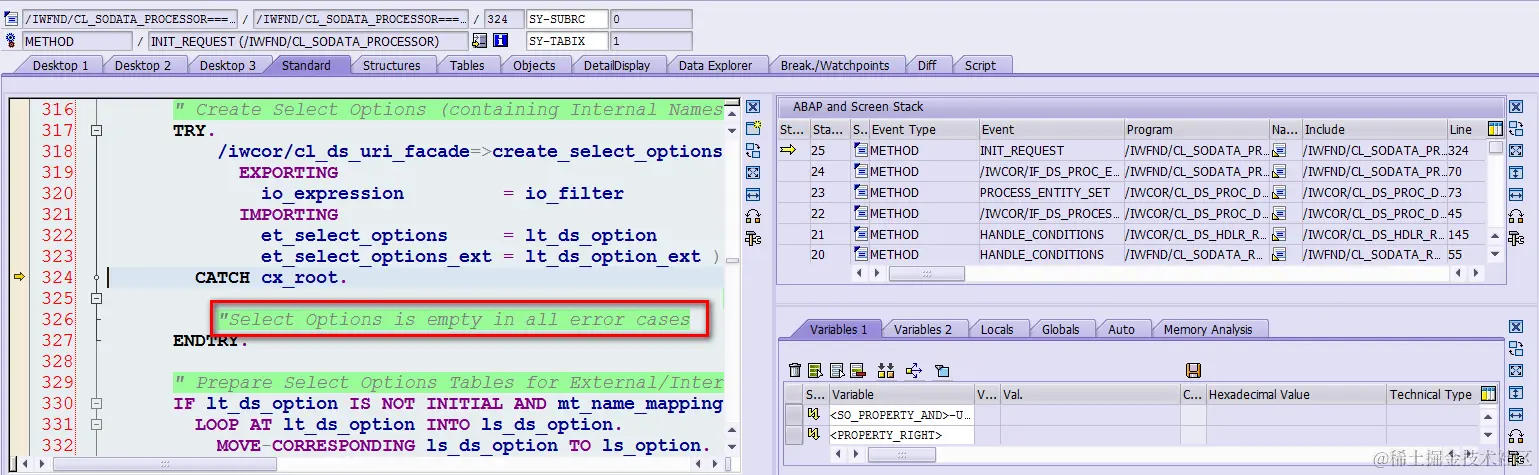The image size is (1539, 475).
Task: Close the ABAP and Screen Stack tool
Action: pos(1515,107)
